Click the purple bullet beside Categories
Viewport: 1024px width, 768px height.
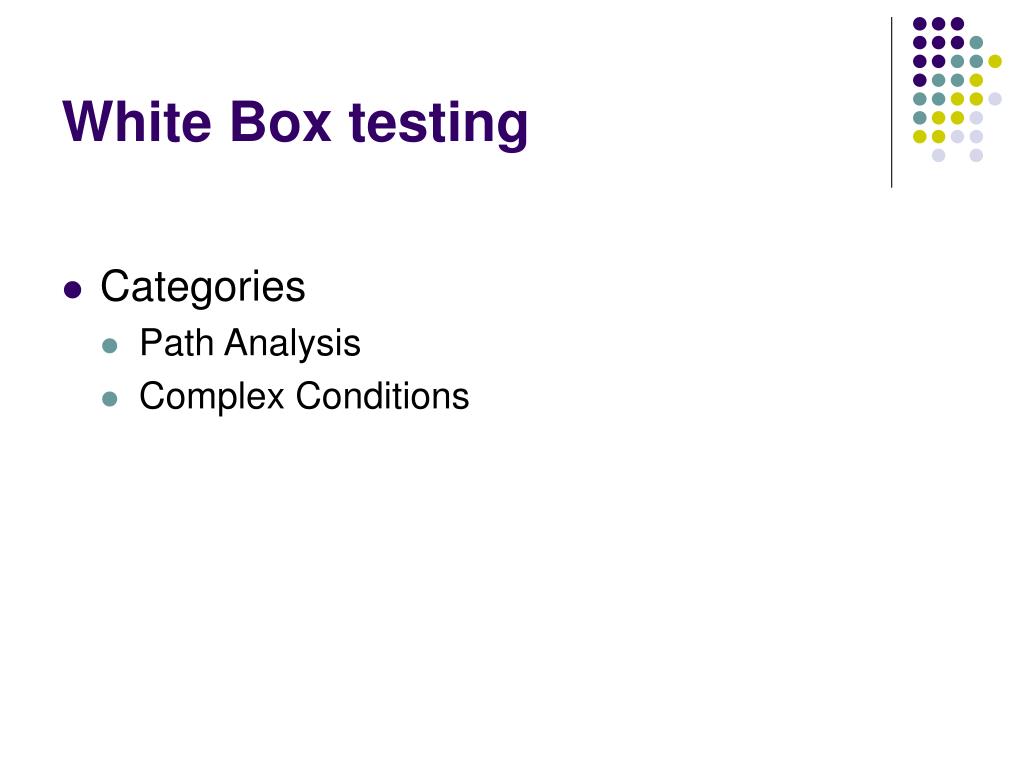point(73,289)
